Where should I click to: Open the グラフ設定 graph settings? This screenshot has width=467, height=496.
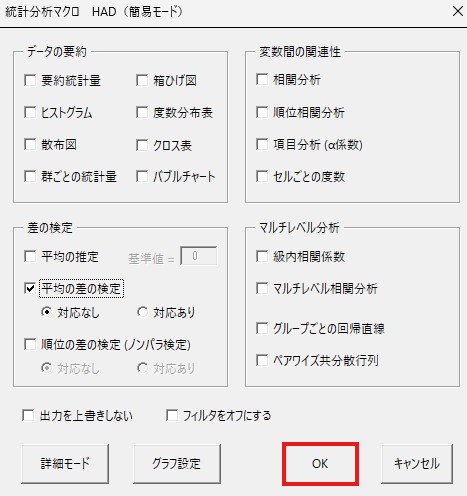coord(177,464)
